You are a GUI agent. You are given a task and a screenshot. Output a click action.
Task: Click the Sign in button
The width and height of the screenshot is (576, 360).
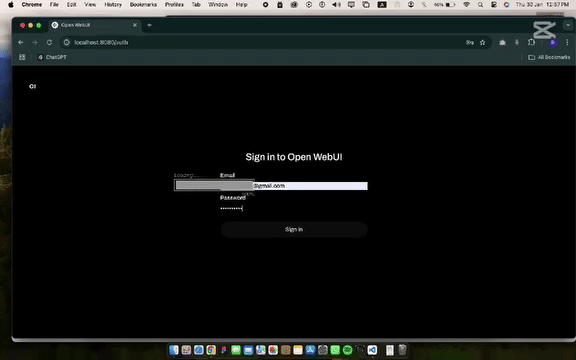pos(294,230)
